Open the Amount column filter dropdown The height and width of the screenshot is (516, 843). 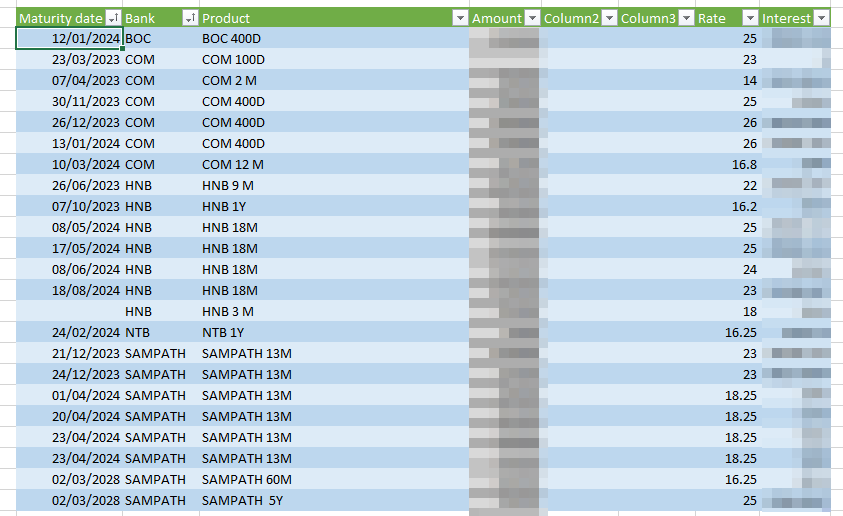pyautogui.click(x=532, y=18)
